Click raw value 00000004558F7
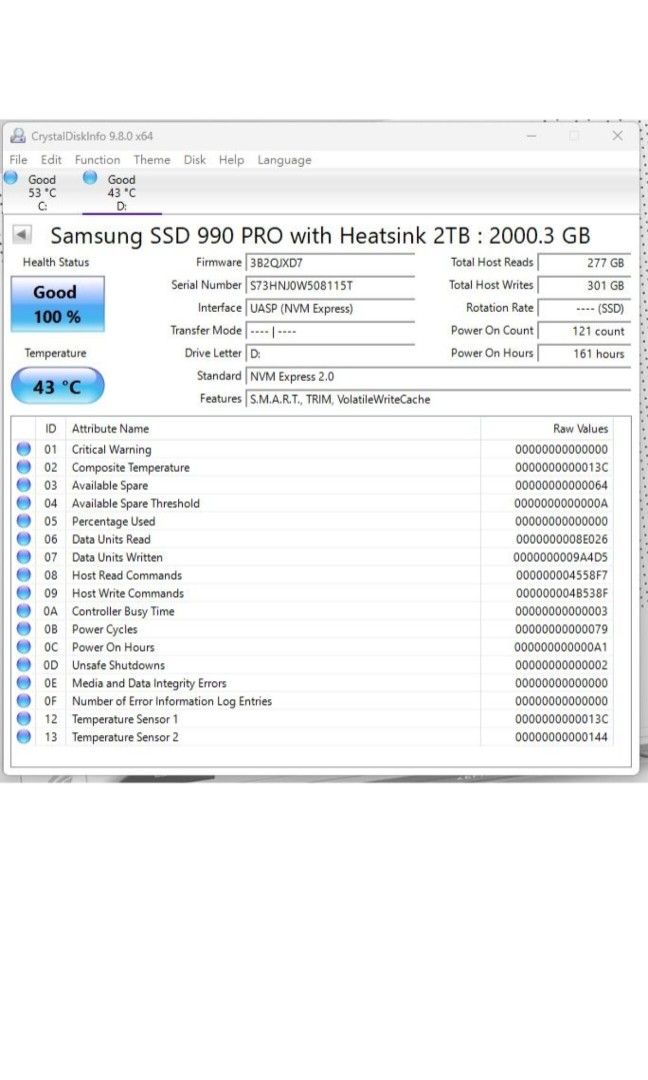Viewport: 648px width, 1080px height. [x=561, y=575]
